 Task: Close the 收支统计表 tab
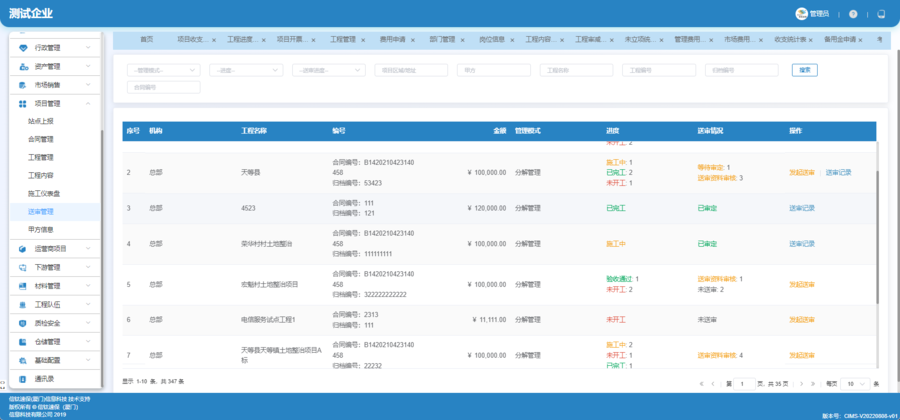point(810,40)
